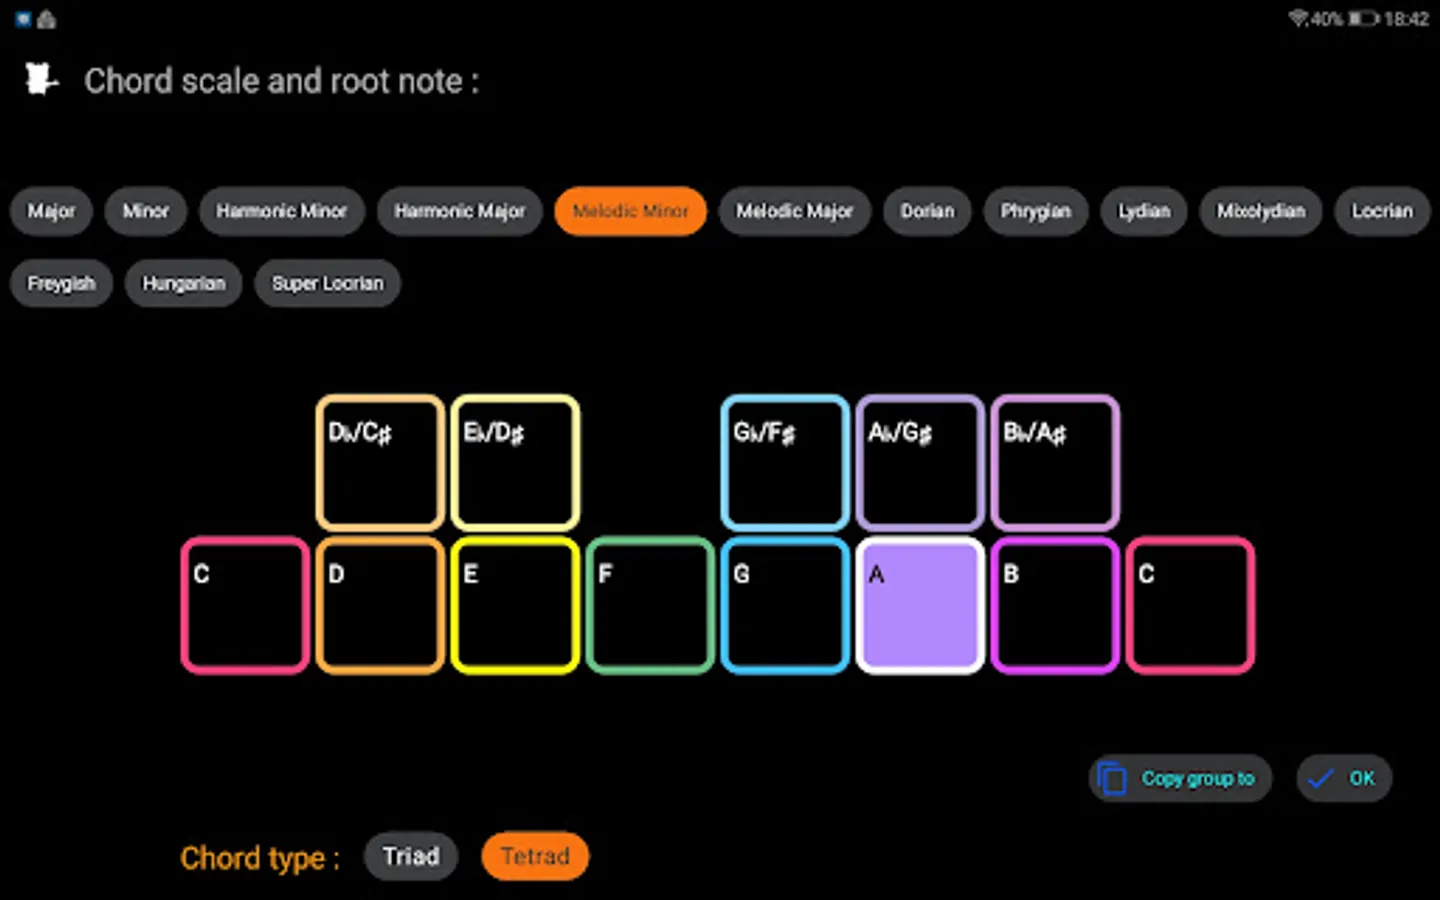1440x900 pixels.
Task: Click the 'Chord type :' label
Action: (260, 858)
